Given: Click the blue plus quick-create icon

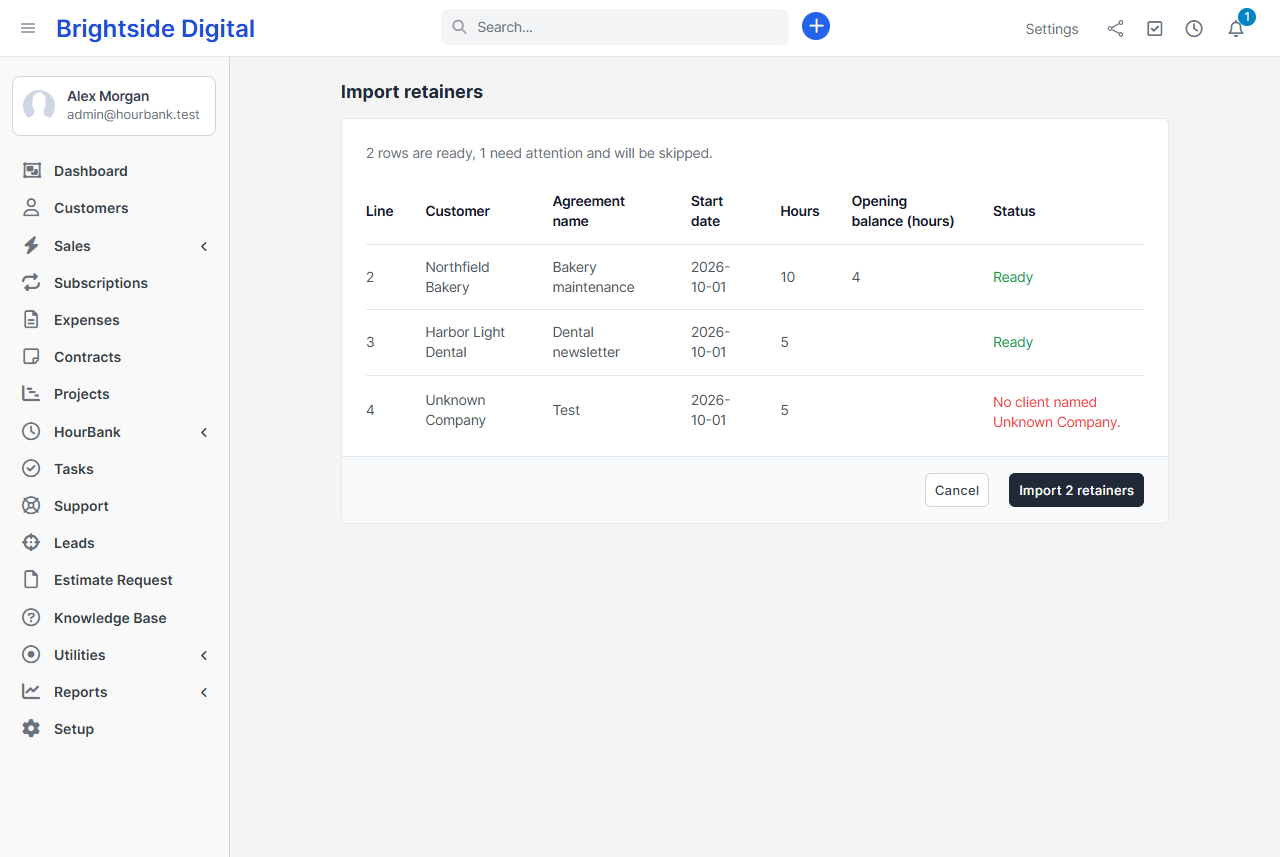Looking at the screenshot, I should click(x=816, y=26).
